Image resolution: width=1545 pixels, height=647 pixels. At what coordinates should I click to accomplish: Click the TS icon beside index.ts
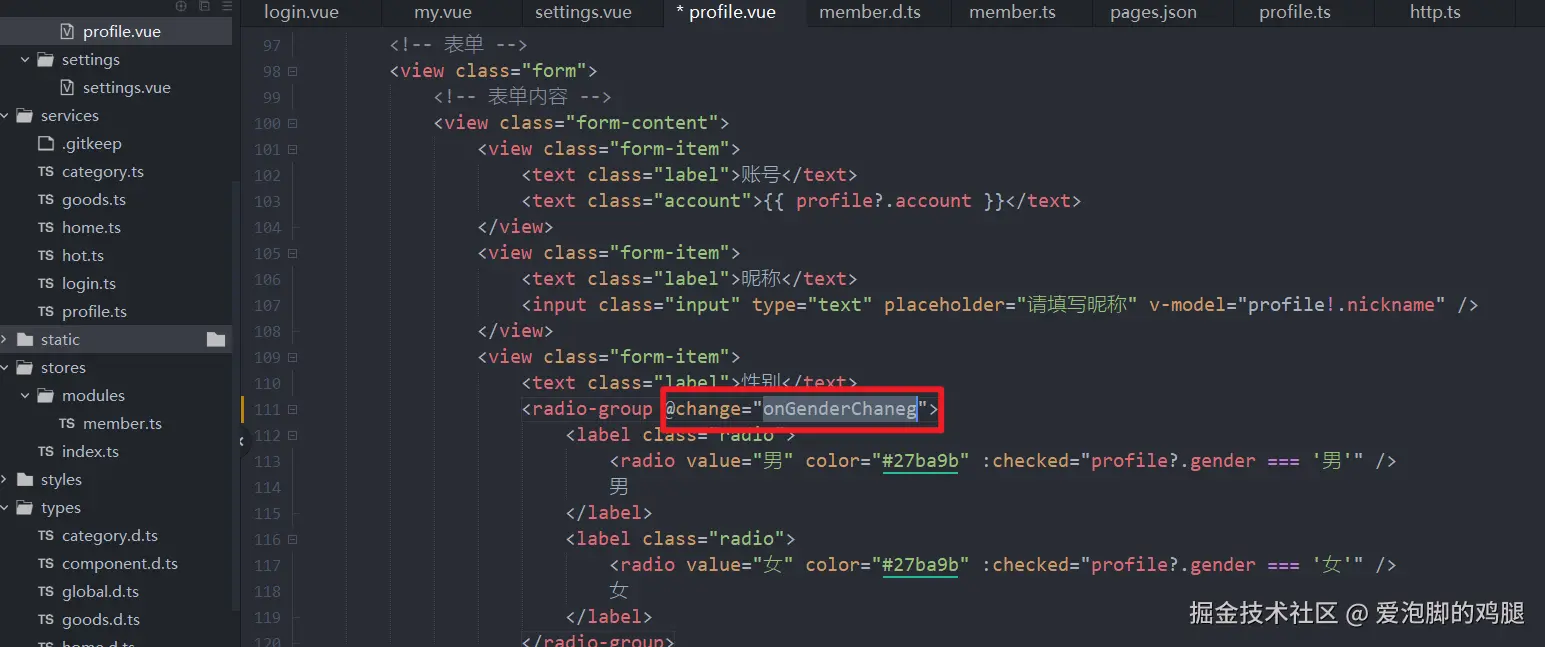click(46, 452)
